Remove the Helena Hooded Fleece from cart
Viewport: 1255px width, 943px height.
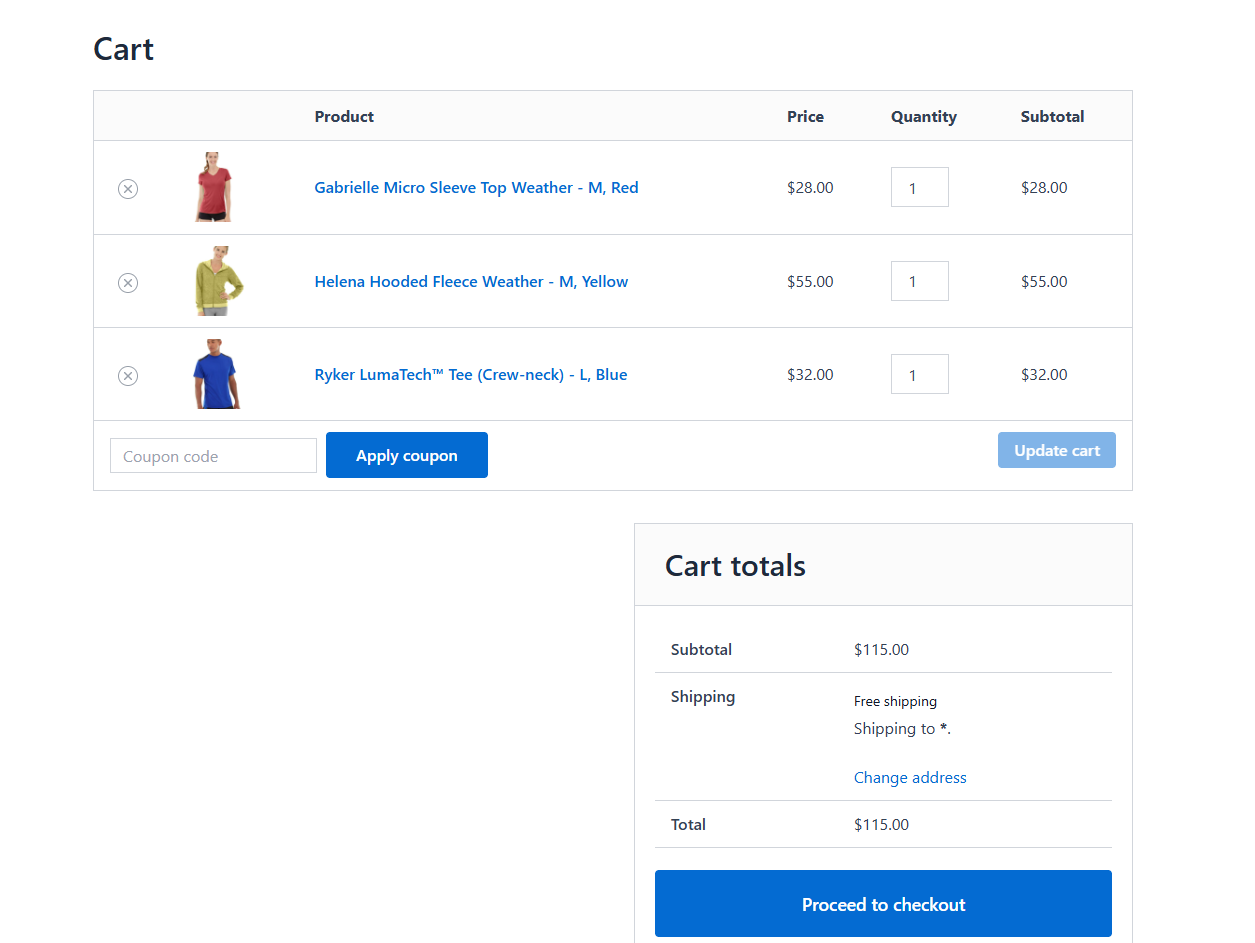pyautogui.click(x=127, y=282)
